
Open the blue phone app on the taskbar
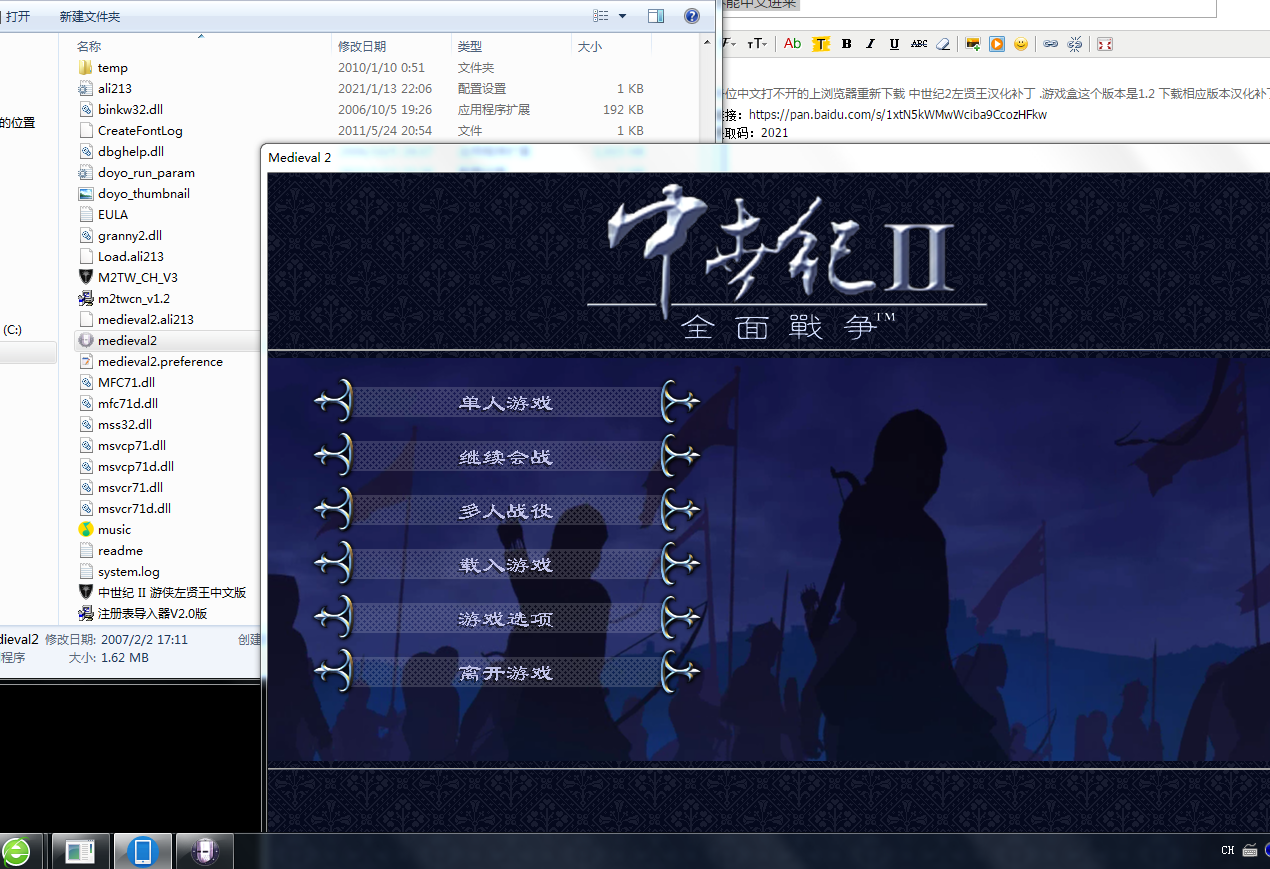[143, 852]
